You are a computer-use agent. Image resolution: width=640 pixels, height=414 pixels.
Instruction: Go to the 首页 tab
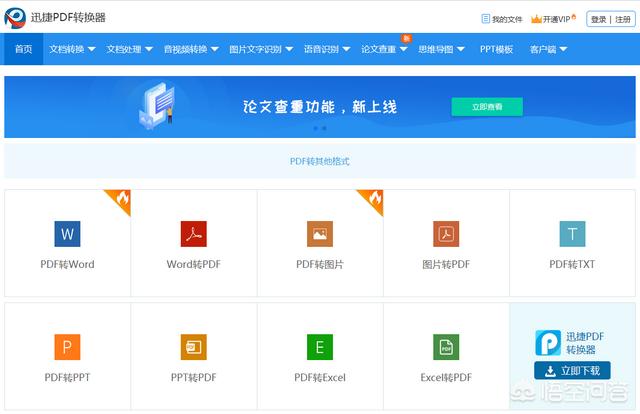coord(23,49)
